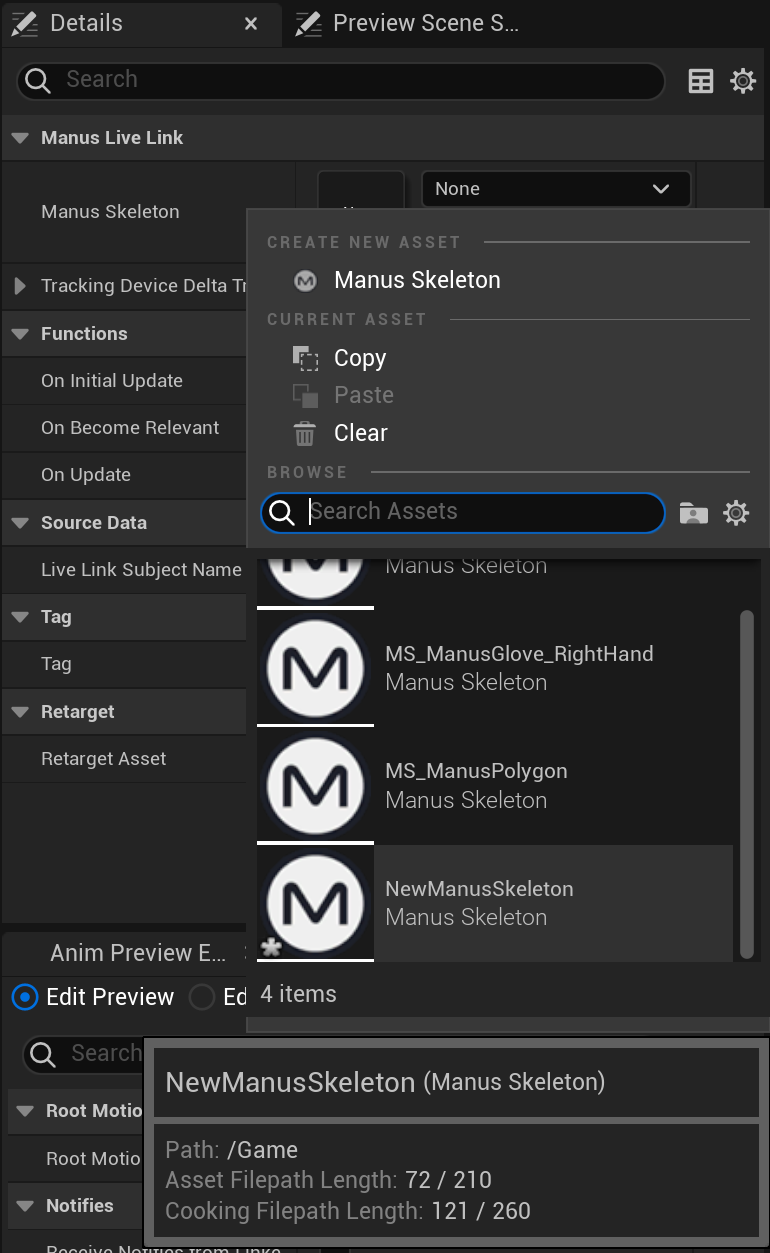Select the Edit Preview radio button
This screenshot has height=1253, width=770.
(25, 997)
